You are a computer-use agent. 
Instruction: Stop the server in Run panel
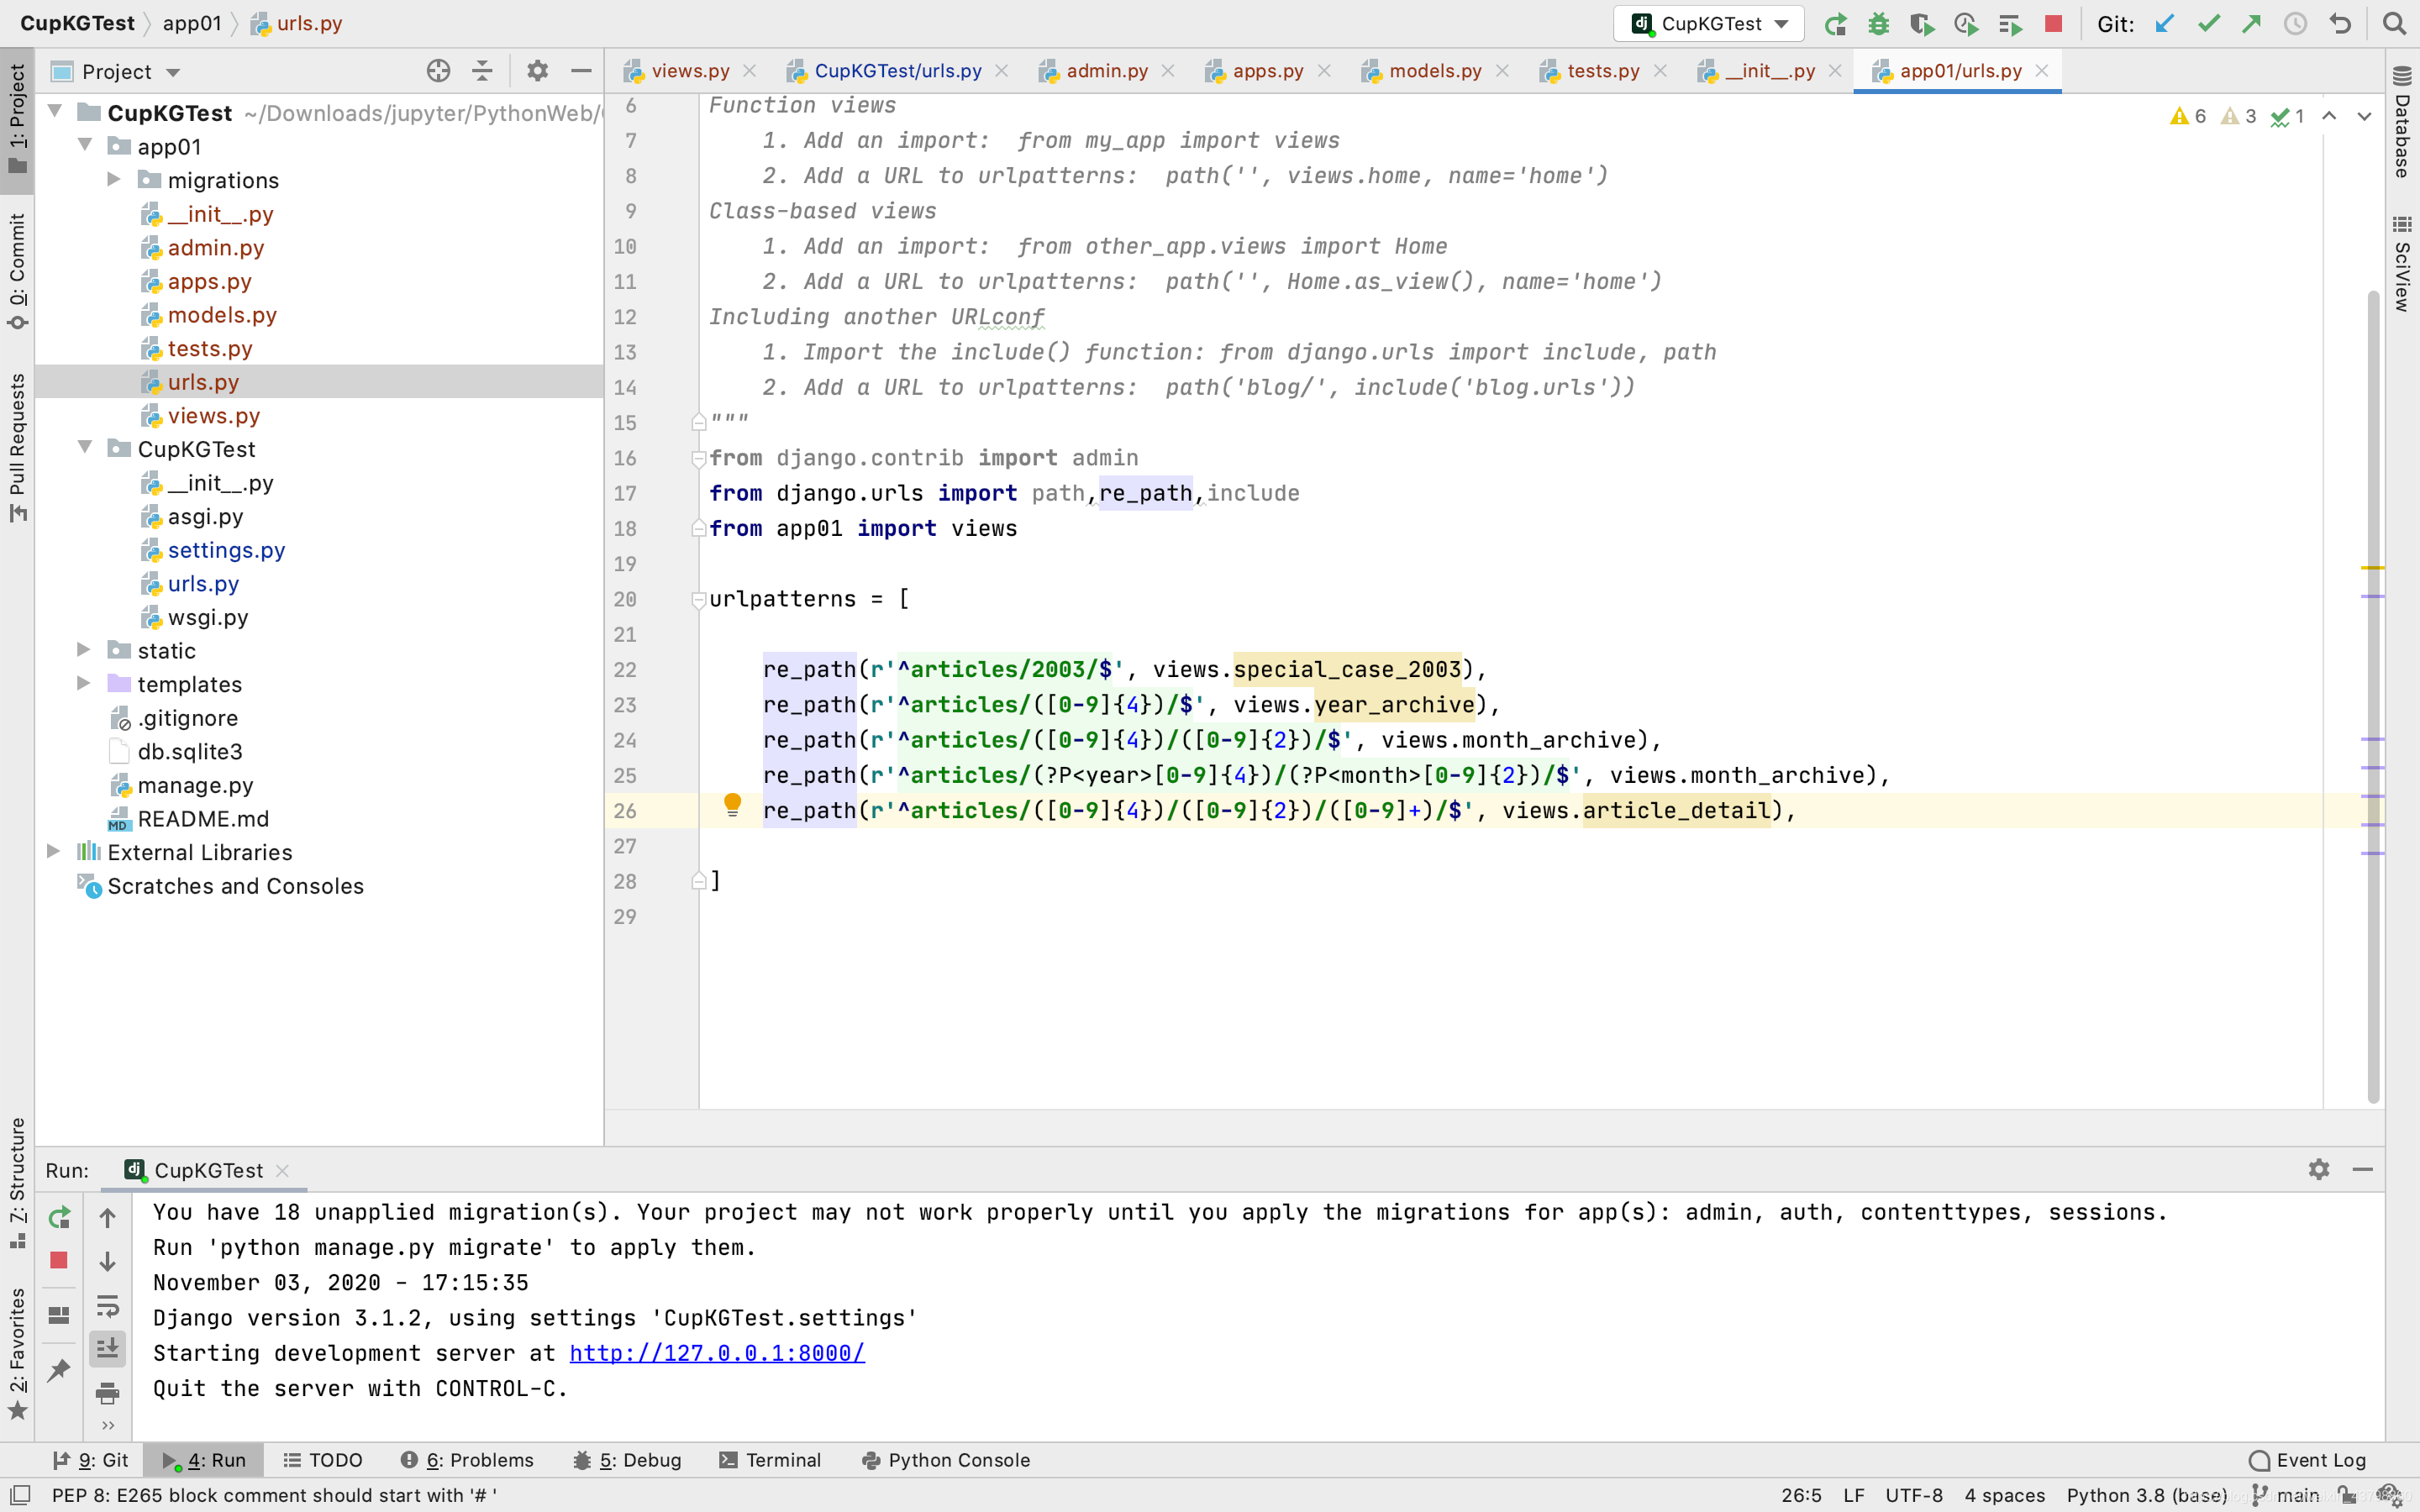point(59,1260)
